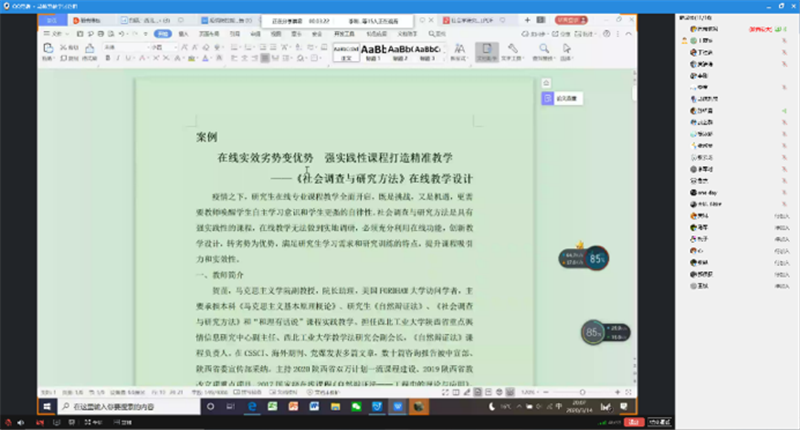Toggle underline formatting in the ribbon
The width and height of the screenshot is (800, 430).
128,58
